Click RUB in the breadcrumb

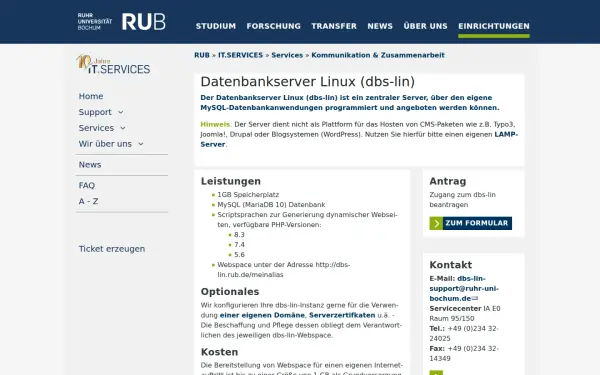click(202, 55)
